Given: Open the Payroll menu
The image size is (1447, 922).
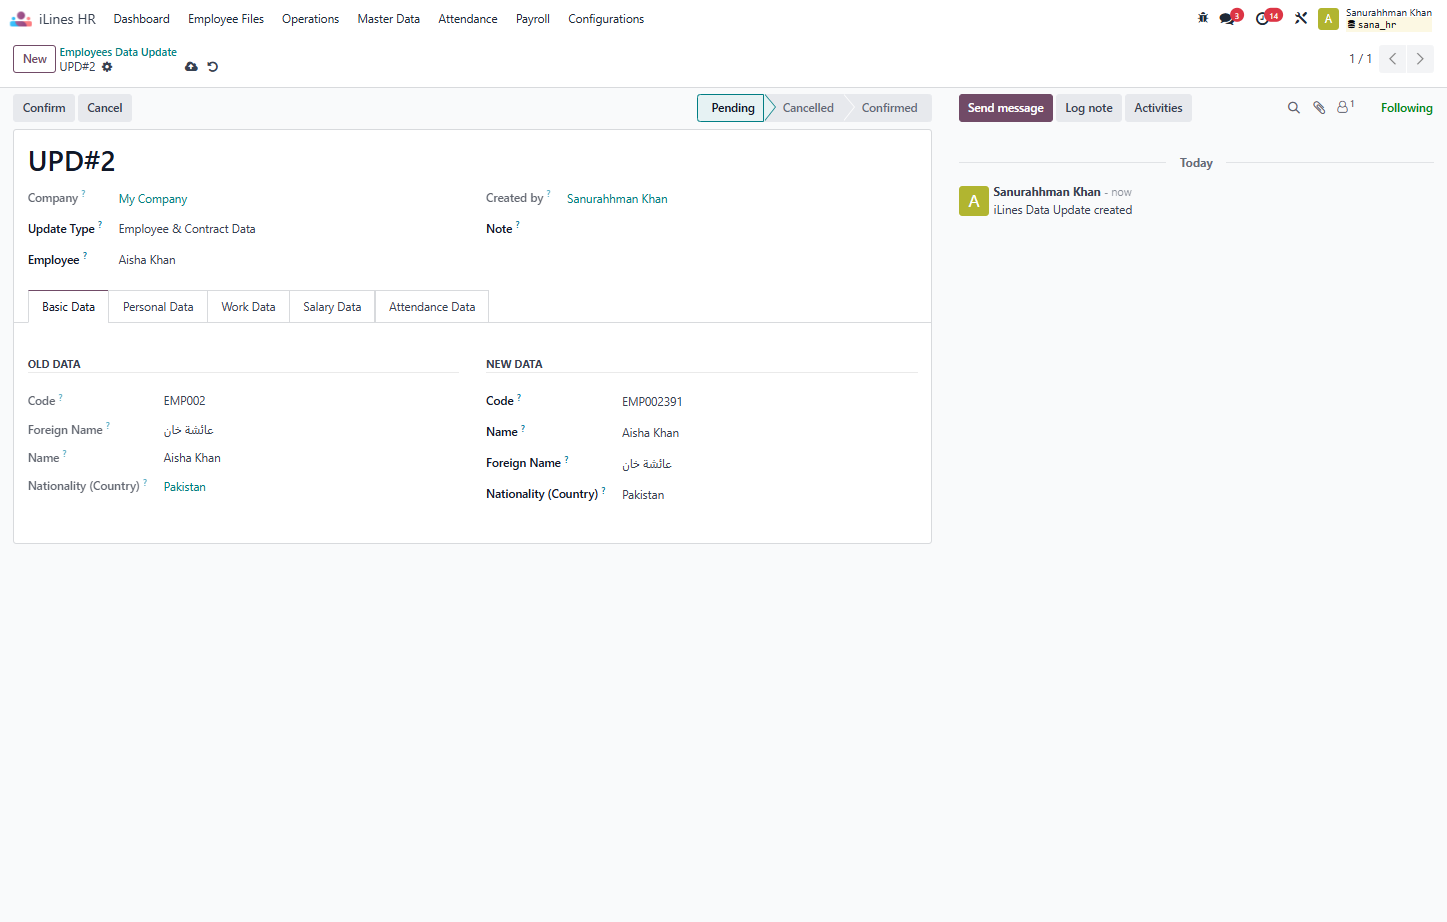Looking at the screenshot, I should tap(533, 19).
